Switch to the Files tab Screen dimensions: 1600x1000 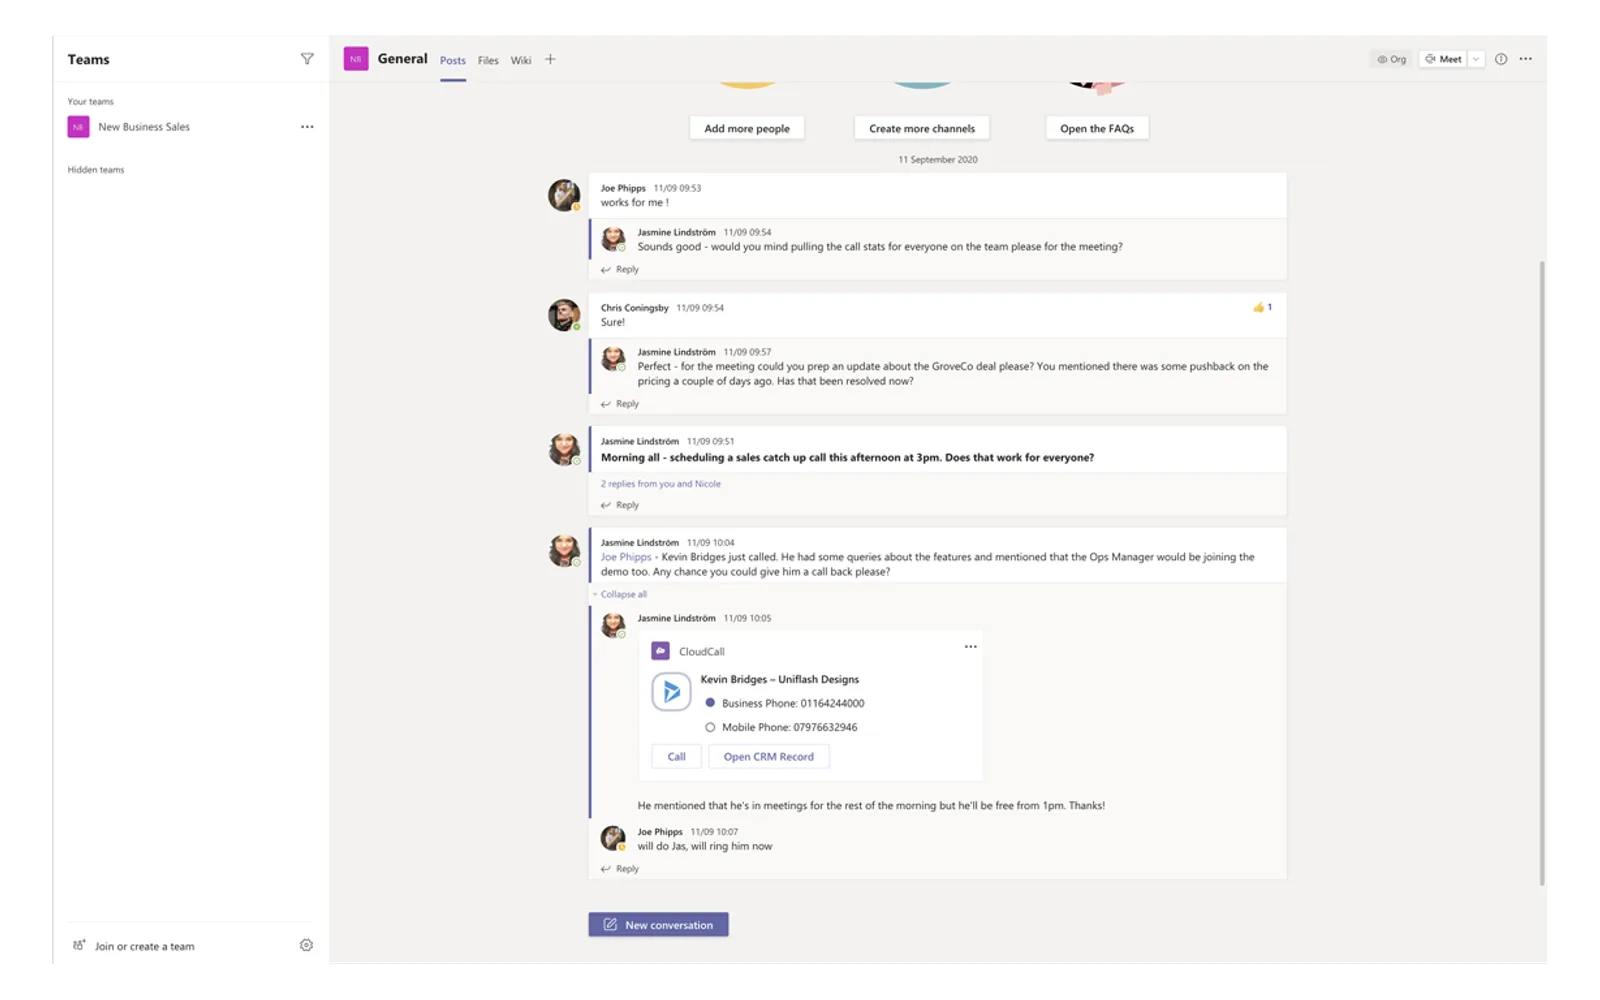pyautogui.click(x=488, y=60)
